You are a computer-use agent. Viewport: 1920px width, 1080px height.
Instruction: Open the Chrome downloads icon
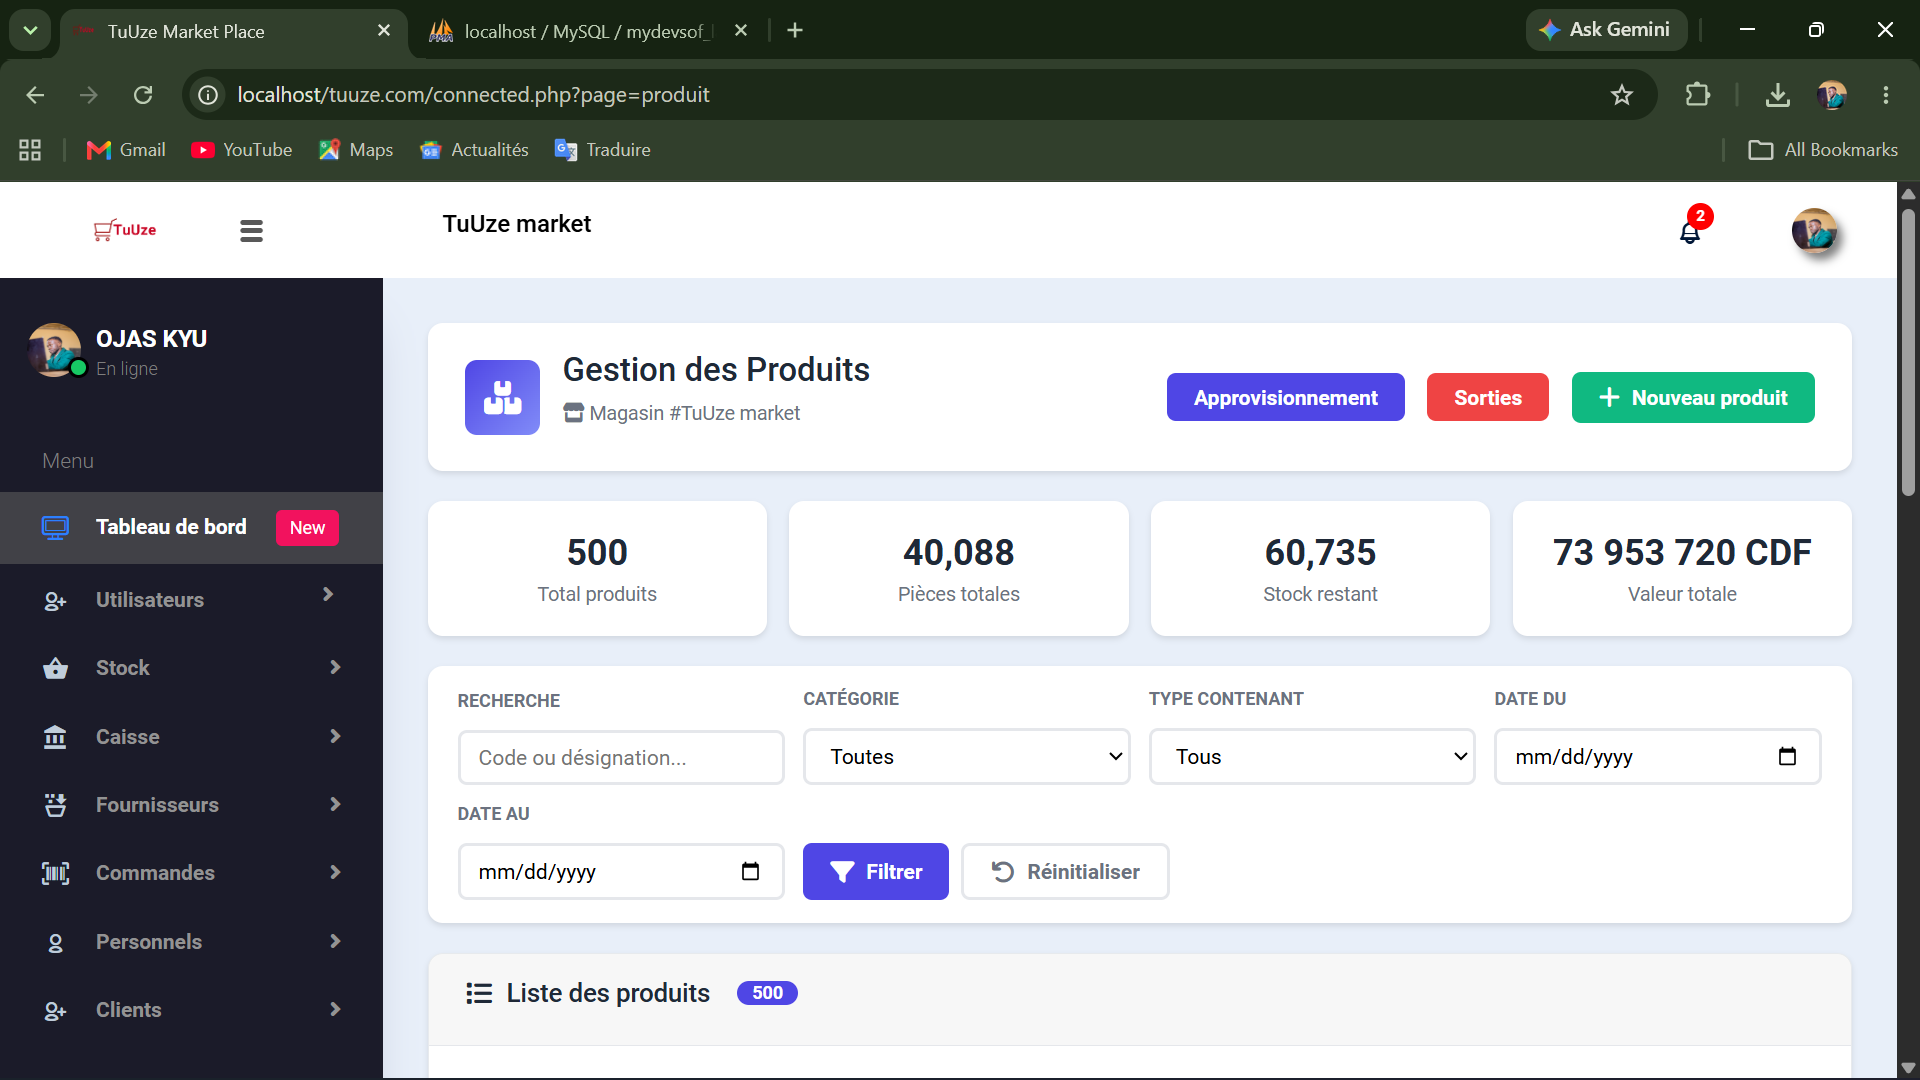click(1777, 95)
